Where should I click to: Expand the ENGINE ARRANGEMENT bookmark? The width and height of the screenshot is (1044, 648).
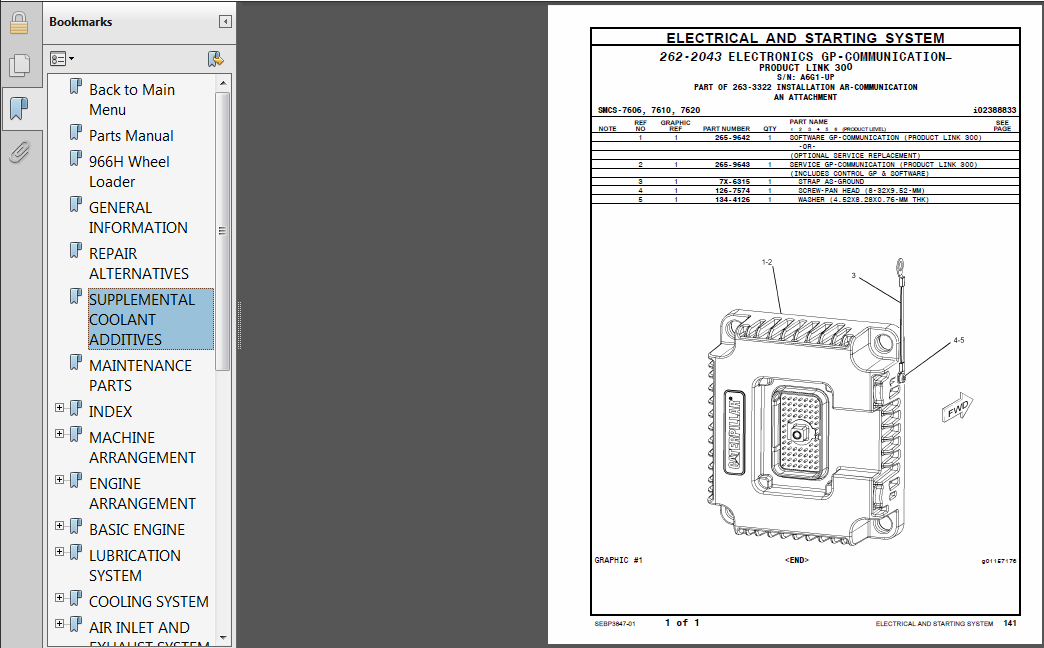click(59, 479)
